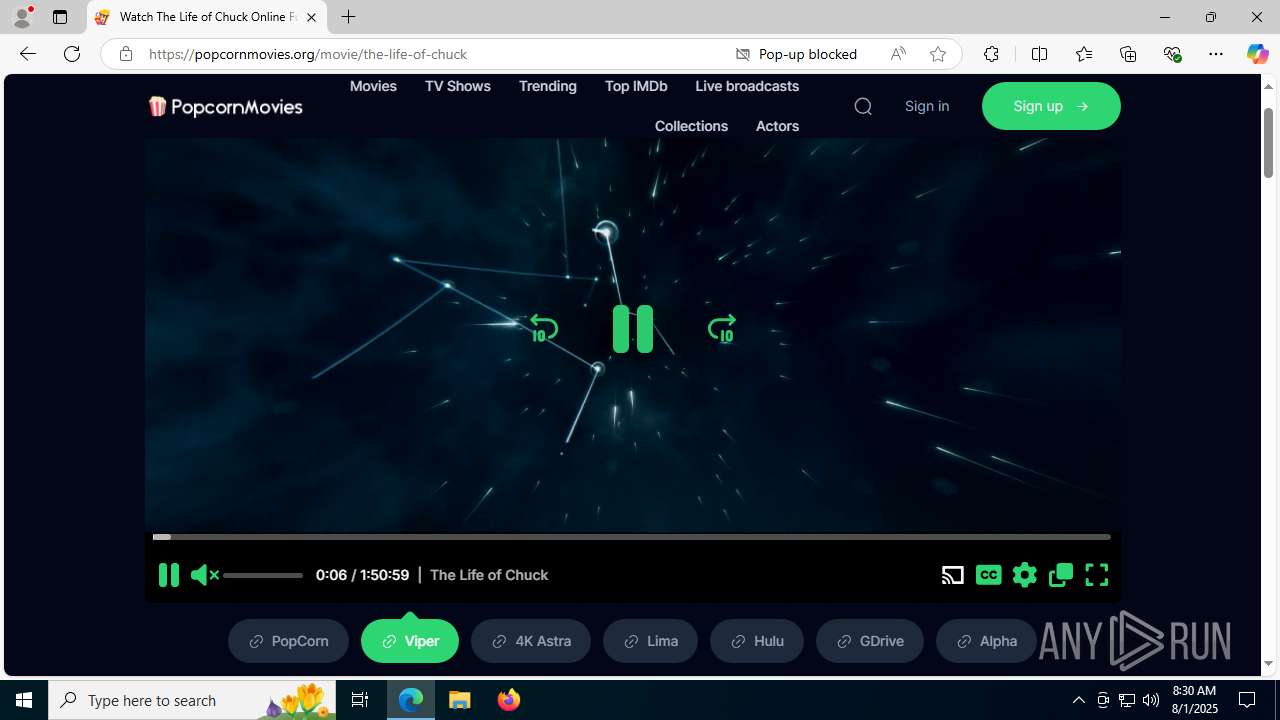The height and width of the screenshot is (720, 1280).
Task: Open system volume tray icon
Action: pyautogui.click(x=1151, y=700)
